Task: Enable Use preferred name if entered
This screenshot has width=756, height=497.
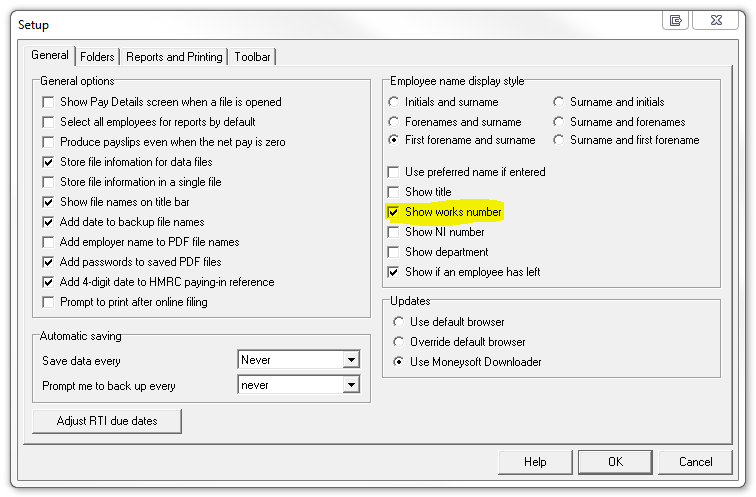Action: (x=394, y=172)
